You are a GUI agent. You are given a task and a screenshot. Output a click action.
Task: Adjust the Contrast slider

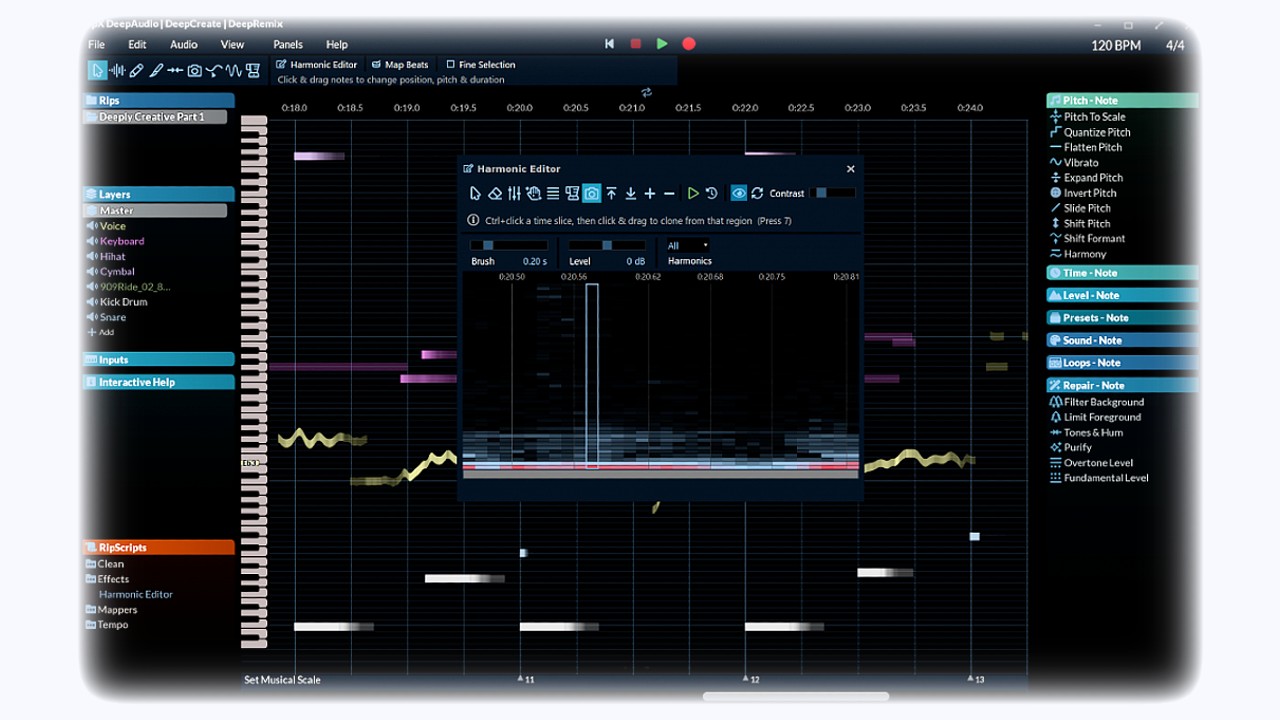pyautogui.click(x=835, y=193)
